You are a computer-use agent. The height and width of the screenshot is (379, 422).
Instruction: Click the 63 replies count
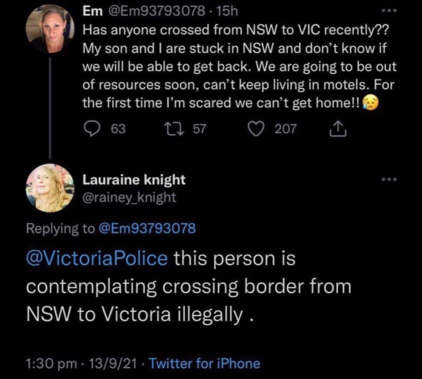point(118,129)
